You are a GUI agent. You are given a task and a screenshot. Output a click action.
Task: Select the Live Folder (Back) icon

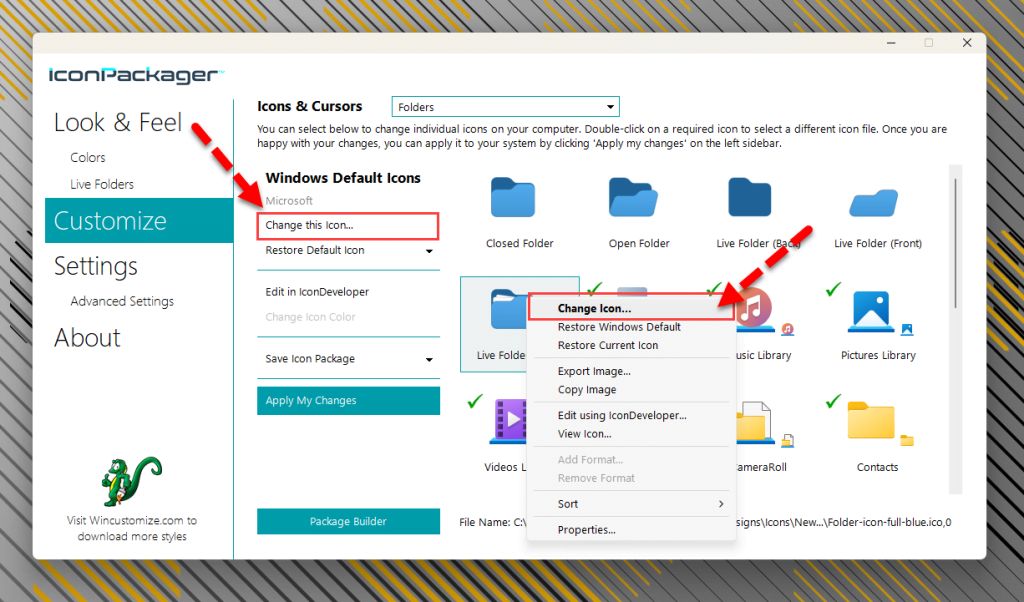tap(750, 198)
